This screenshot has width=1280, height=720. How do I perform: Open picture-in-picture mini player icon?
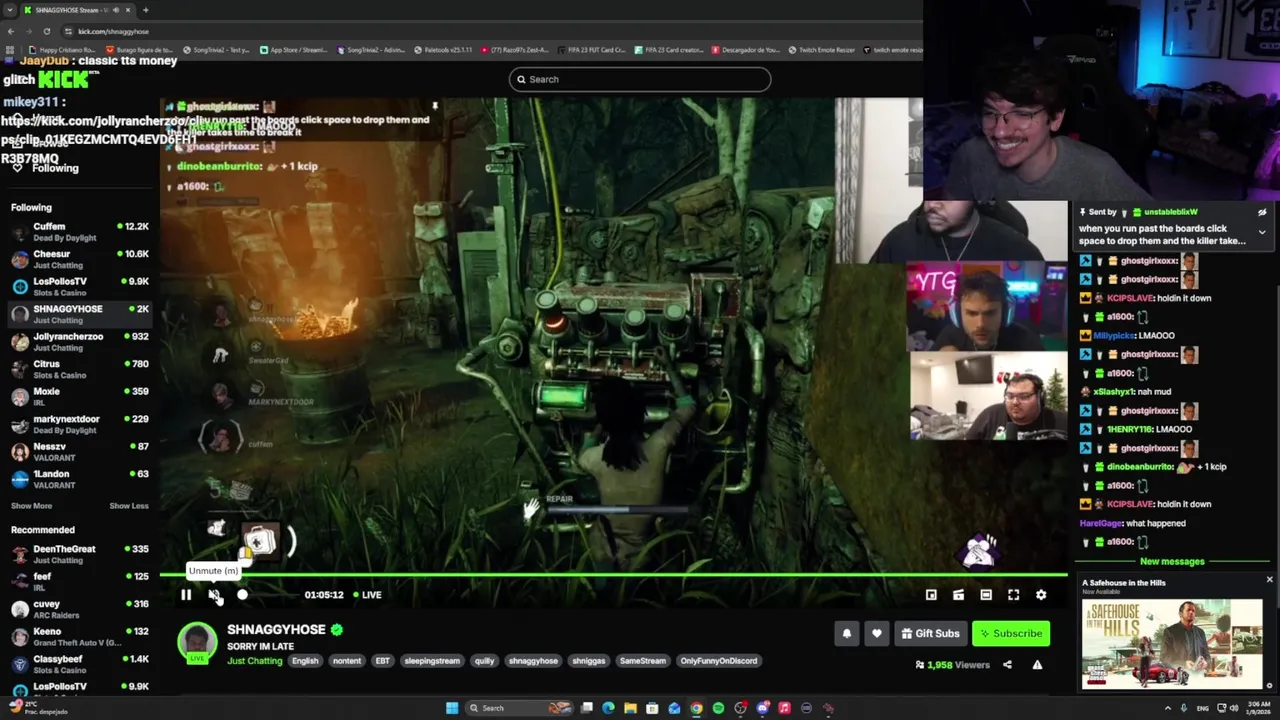931,595
